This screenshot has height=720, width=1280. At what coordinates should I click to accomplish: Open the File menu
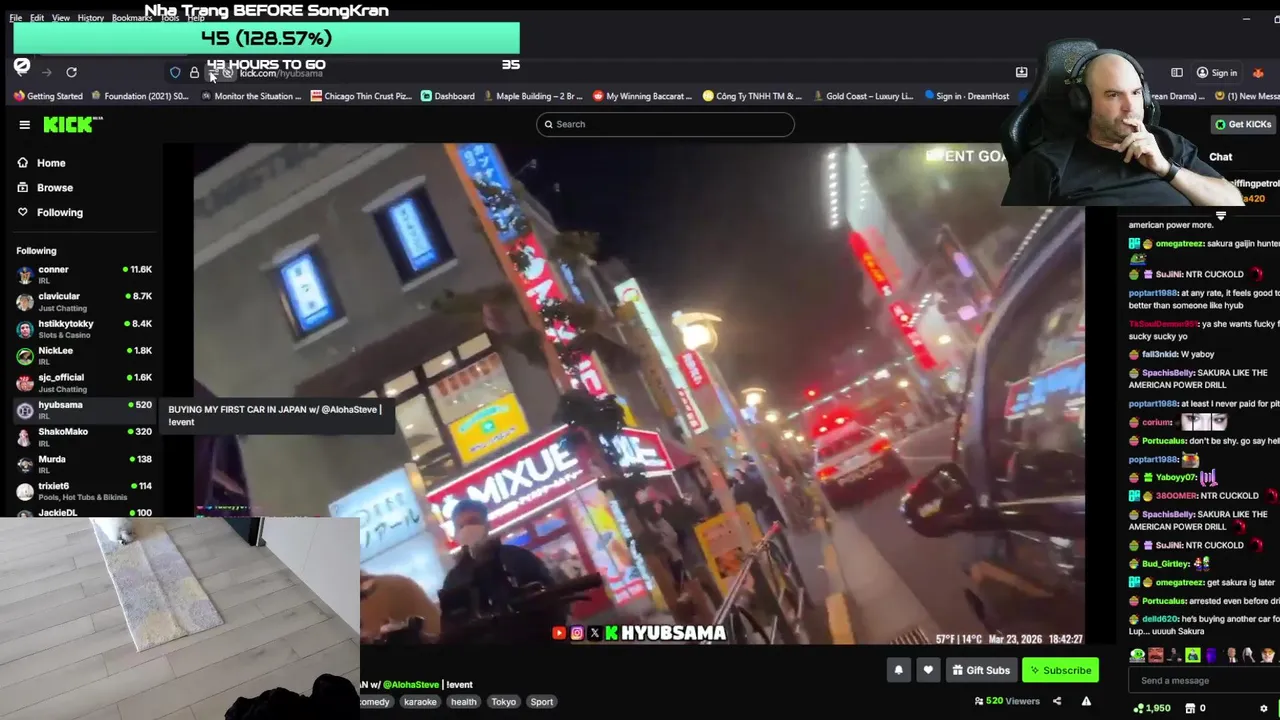click(x=16, y=18)
